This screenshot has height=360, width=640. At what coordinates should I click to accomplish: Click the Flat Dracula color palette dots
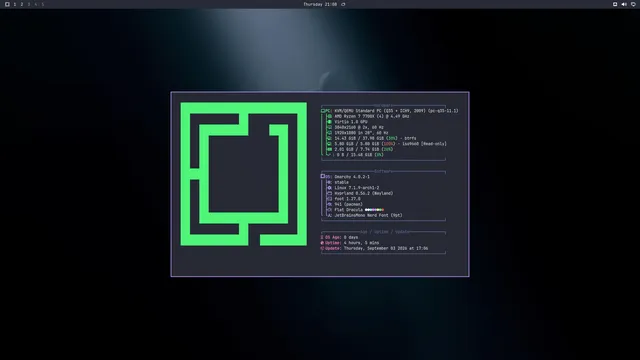[374, 210]
